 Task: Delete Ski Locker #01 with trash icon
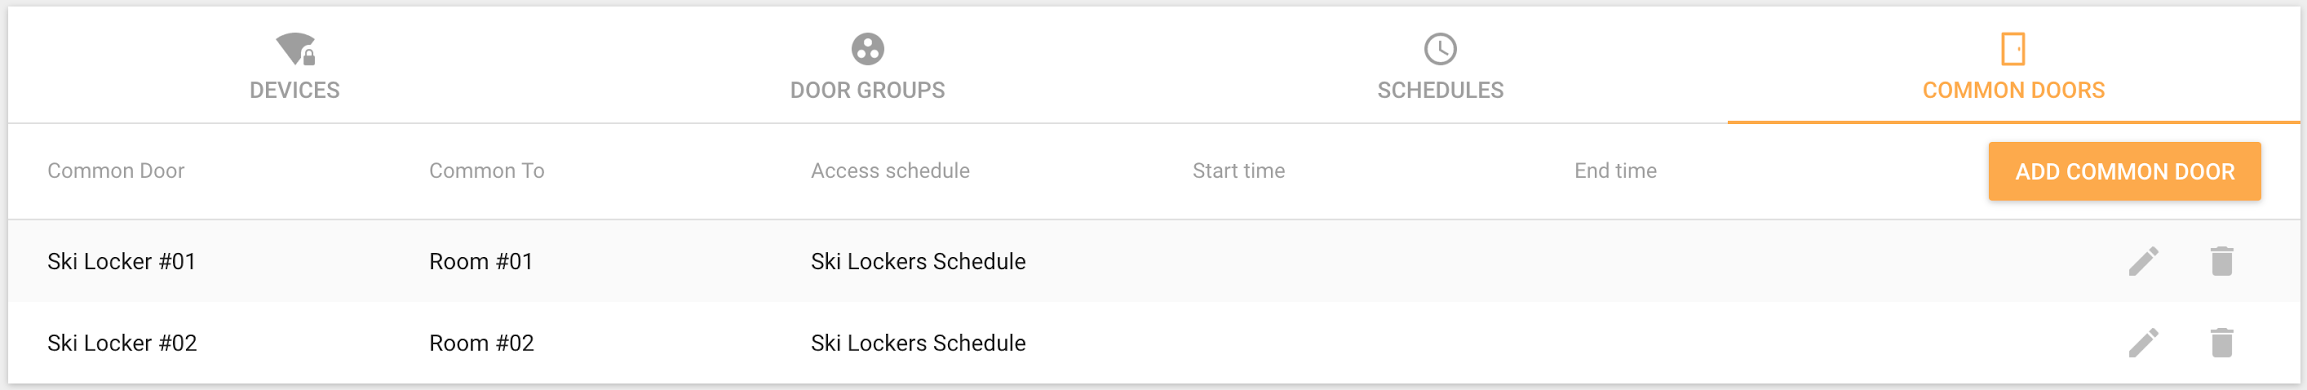coord(2222,261)
